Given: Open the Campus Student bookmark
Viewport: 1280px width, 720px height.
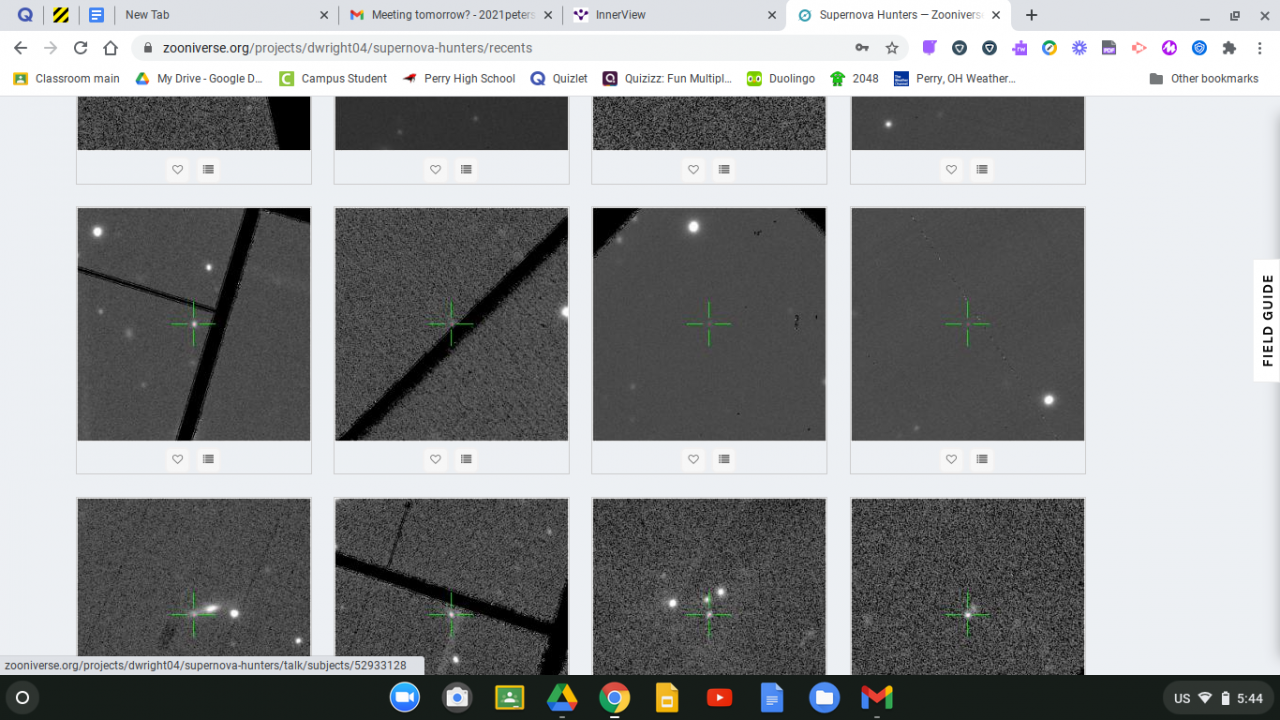Looking at the screenshot, I should coord(333,78).
